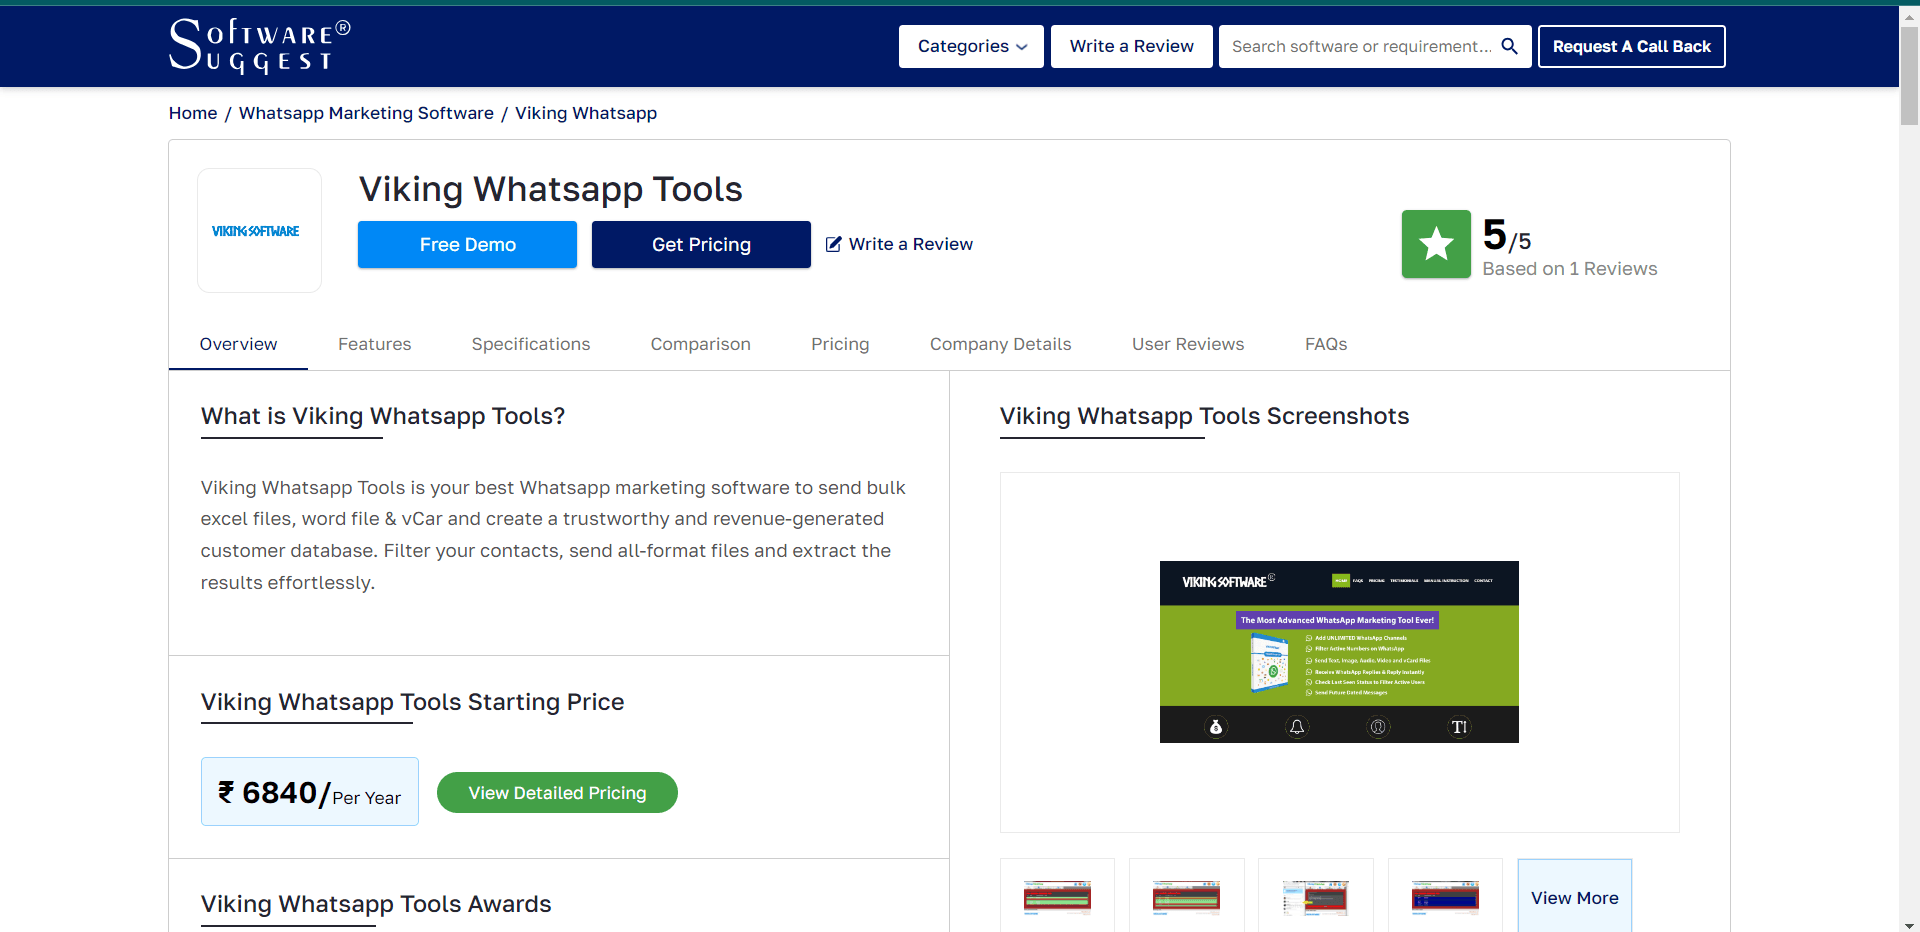The height and width of the screenshot is (932, 1920).
Task: Click the search software input field
Action: (1360, 46)
